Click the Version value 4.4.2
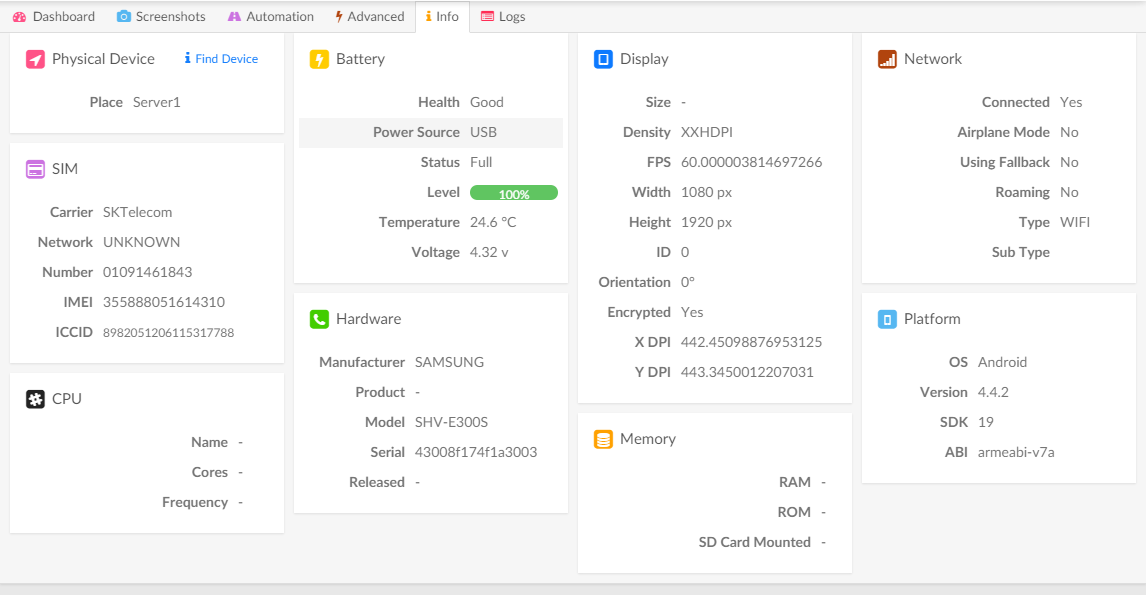This screenshot has width=1146, height=595. point(993,393)
